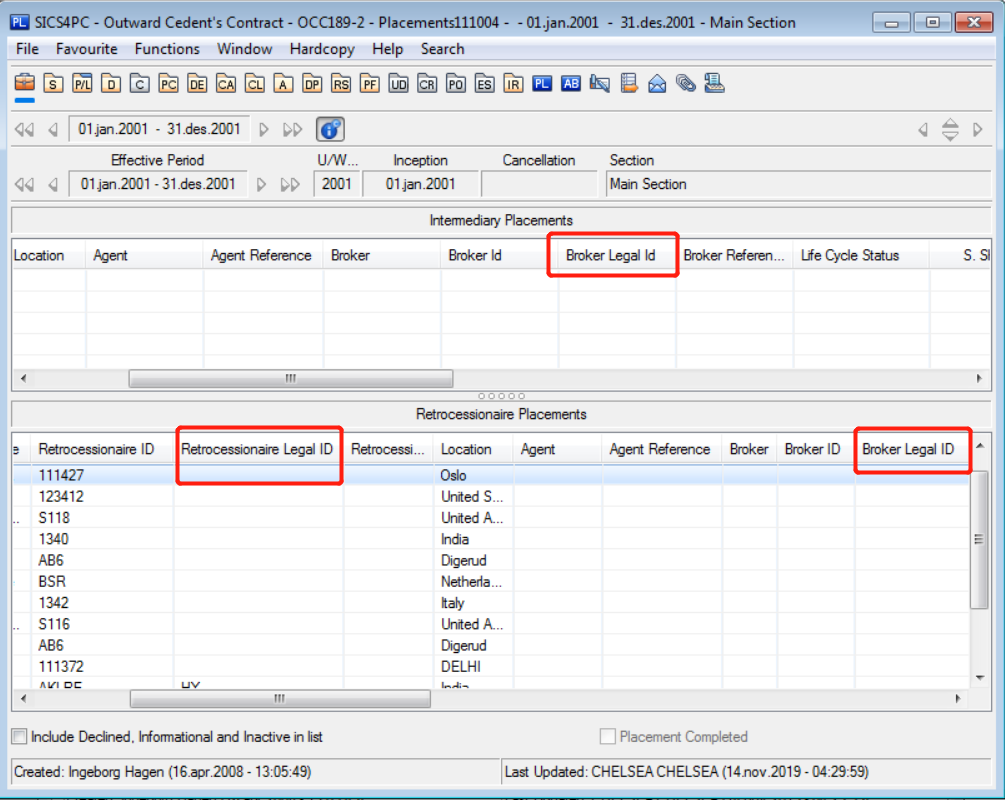
Task: Enable Include Declined, Informational and Inactive checkbox
Action: pos(19,737)
